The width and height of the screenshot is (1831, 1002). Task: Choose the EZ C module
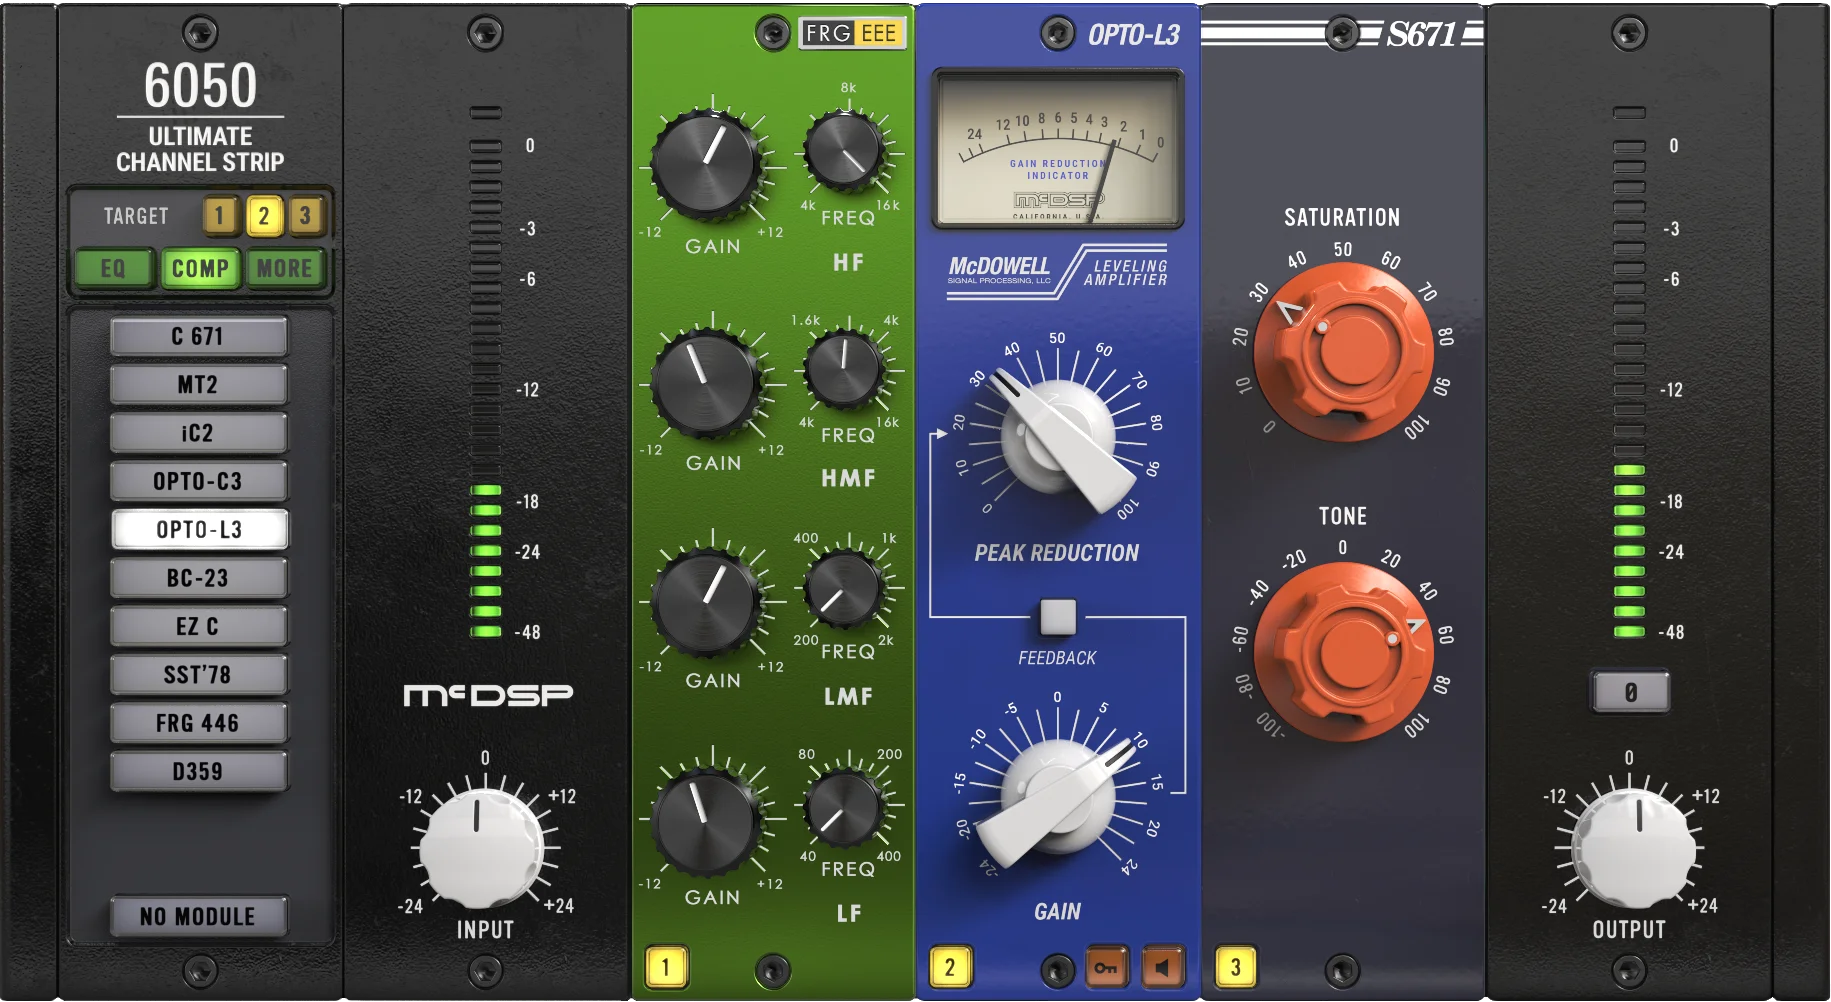pyautogui.click(x=198, y=626)
